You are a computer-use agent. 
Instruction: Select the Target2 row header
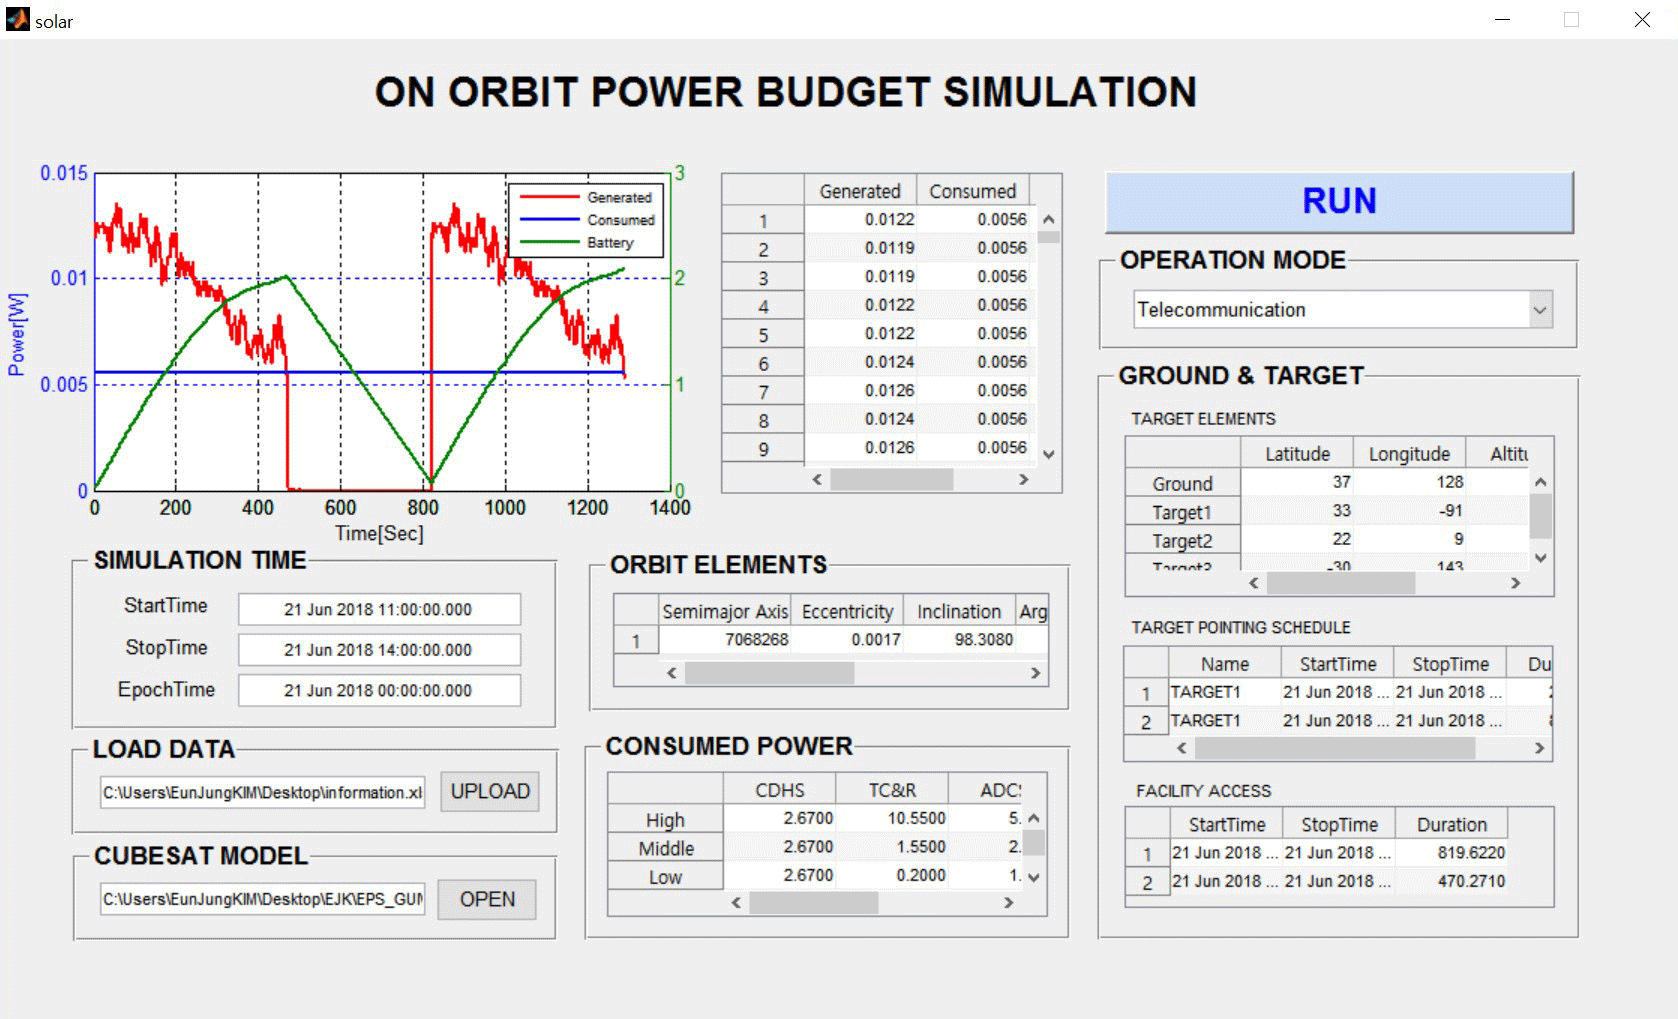[1182, 541]
